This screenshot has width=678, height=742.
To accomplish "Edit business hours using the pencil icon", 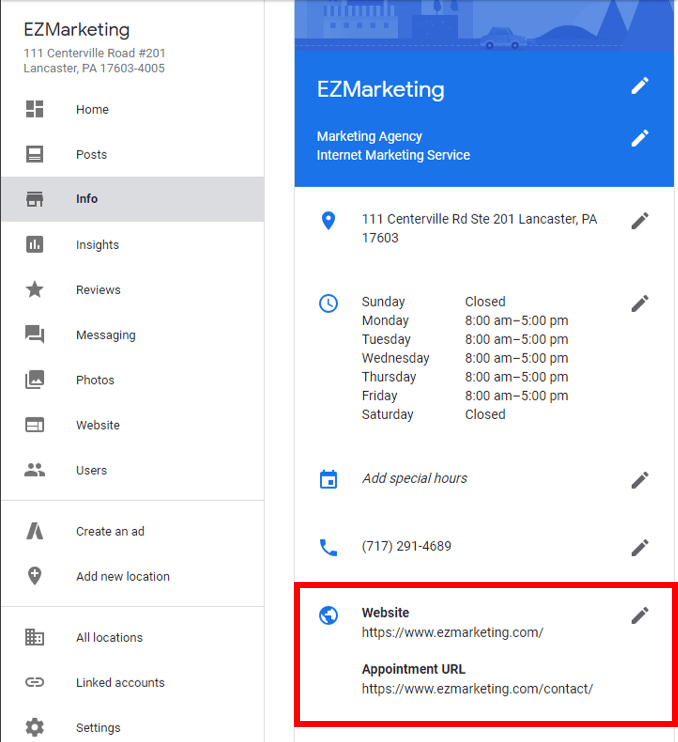I will (640, 303).
